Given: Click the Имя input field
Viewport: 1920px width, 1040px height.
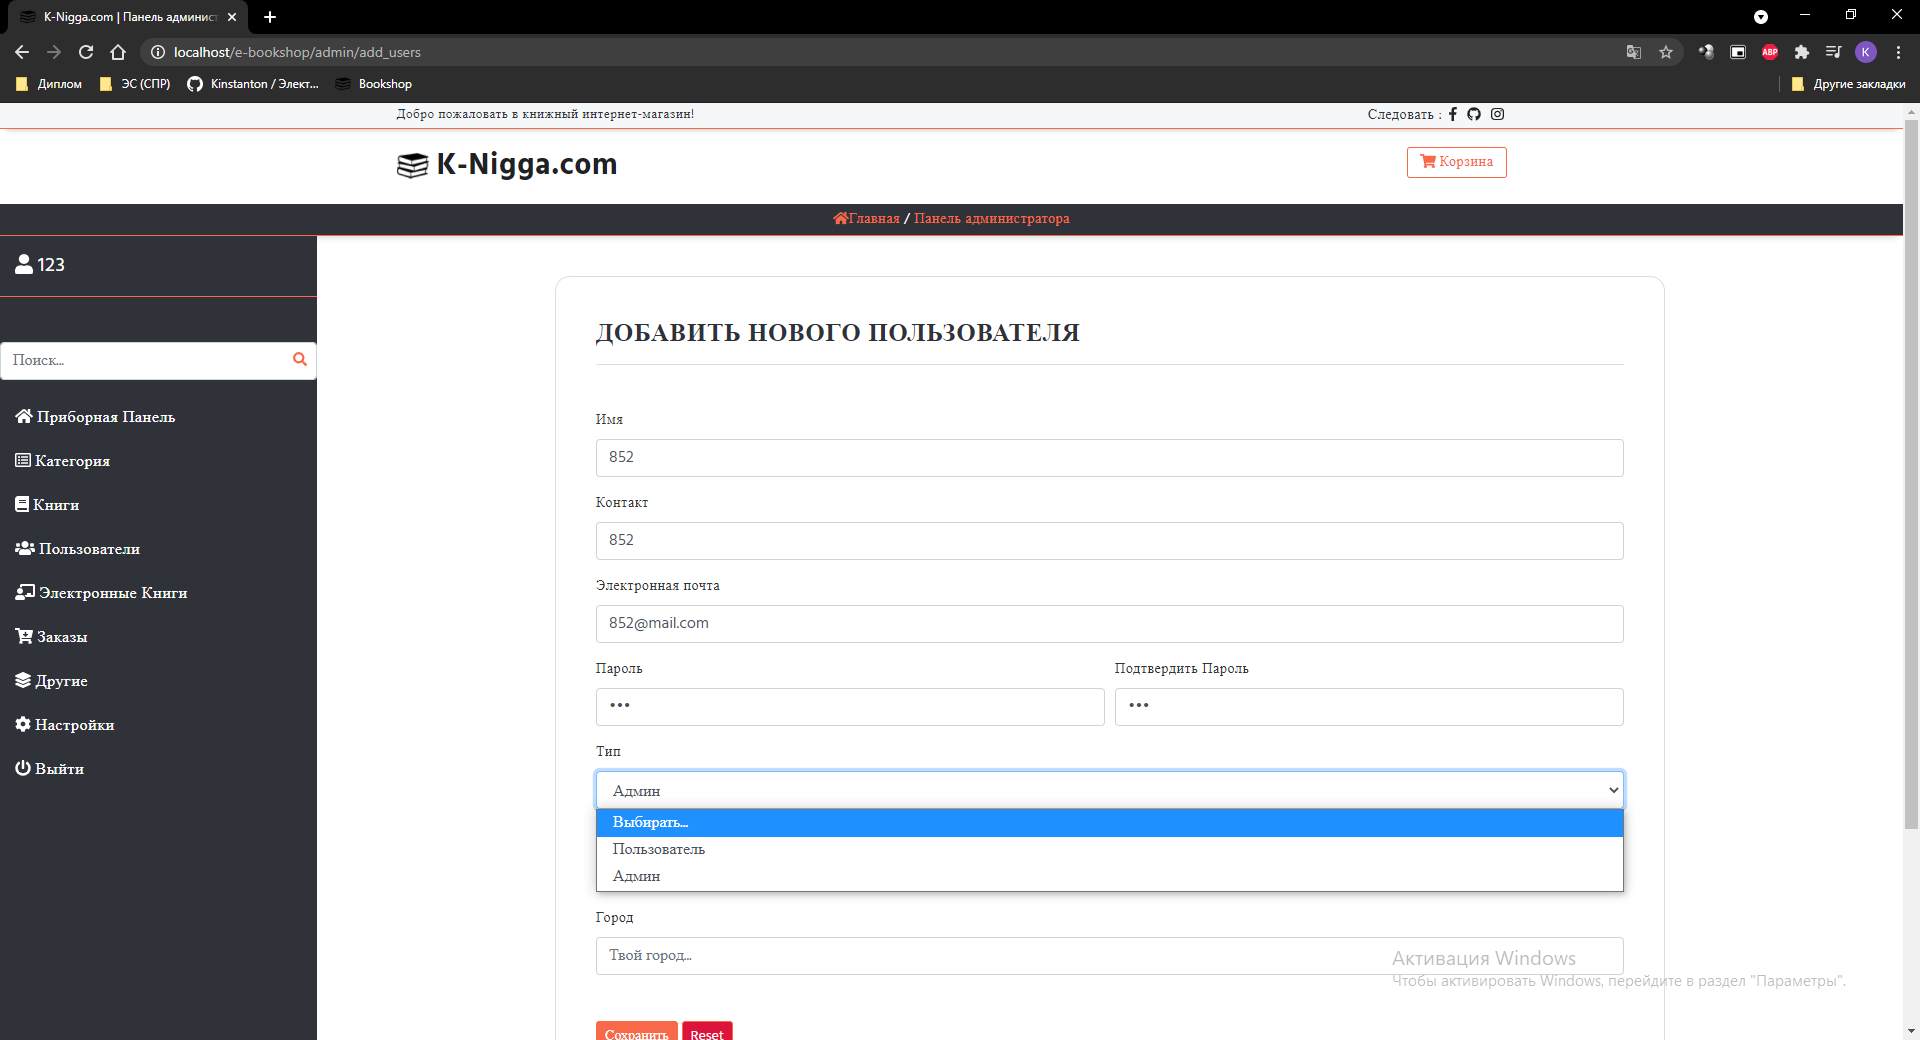Looking at the screenshot, I should (x=1110, y=458).
